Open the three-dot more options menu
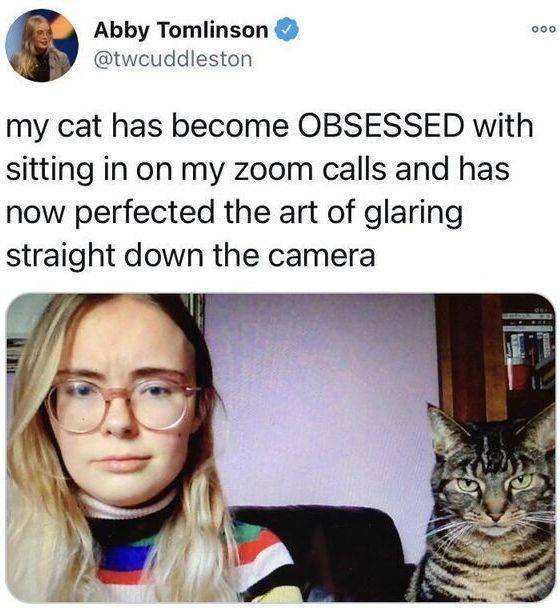 click(x=544, y=29)
